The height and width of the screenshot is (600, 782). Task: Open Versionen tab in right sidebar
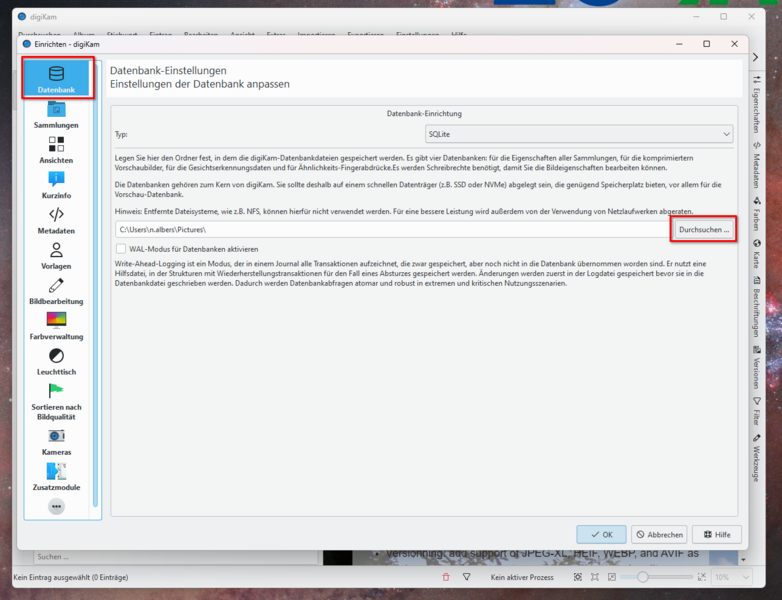757,367
